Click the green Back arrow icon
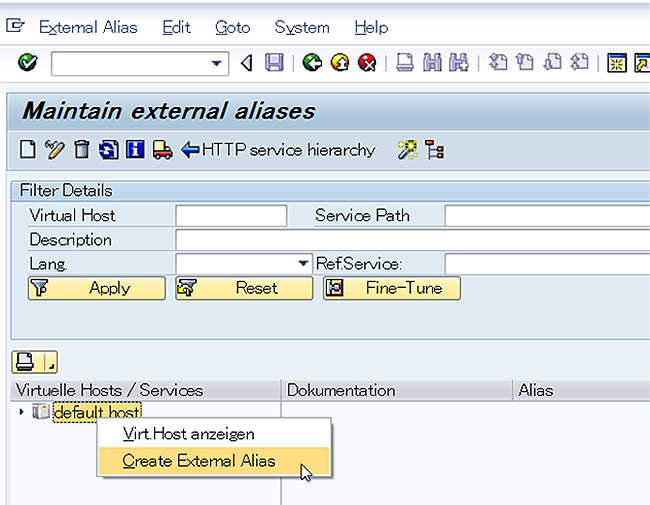 (312, 63)
